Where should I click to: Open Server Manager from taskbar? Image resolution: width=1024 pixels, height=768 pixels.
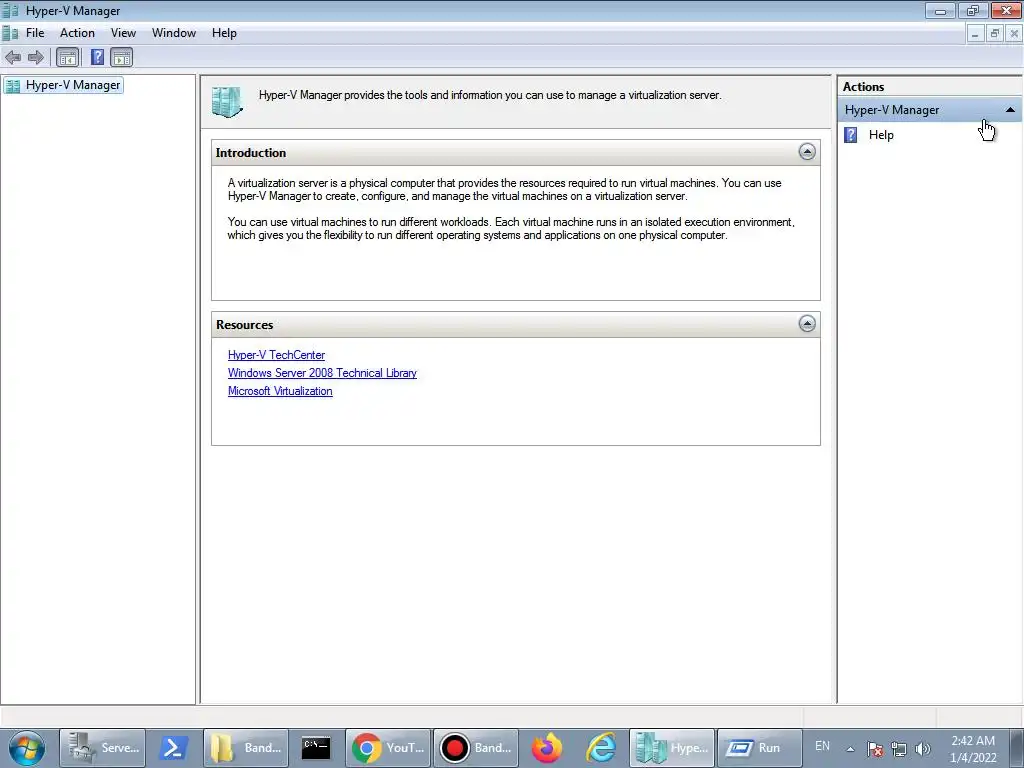tap(103, 748)
